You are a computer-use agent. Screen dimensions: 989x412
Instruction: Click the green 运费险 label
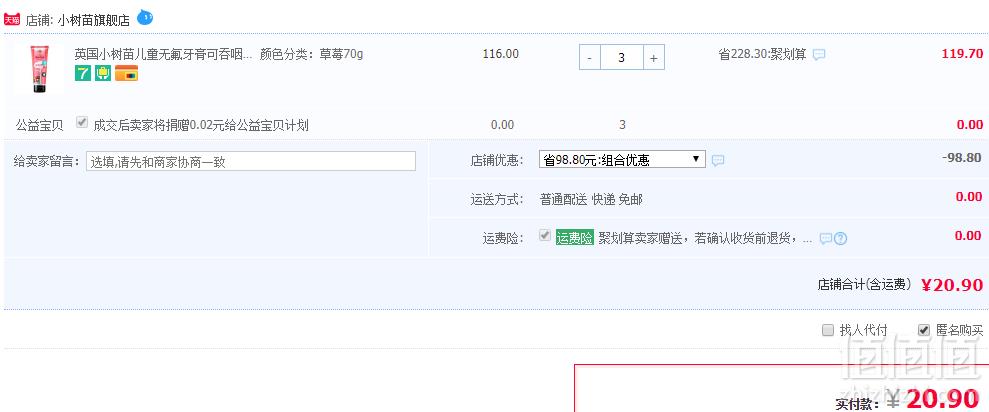click(575, 238)
